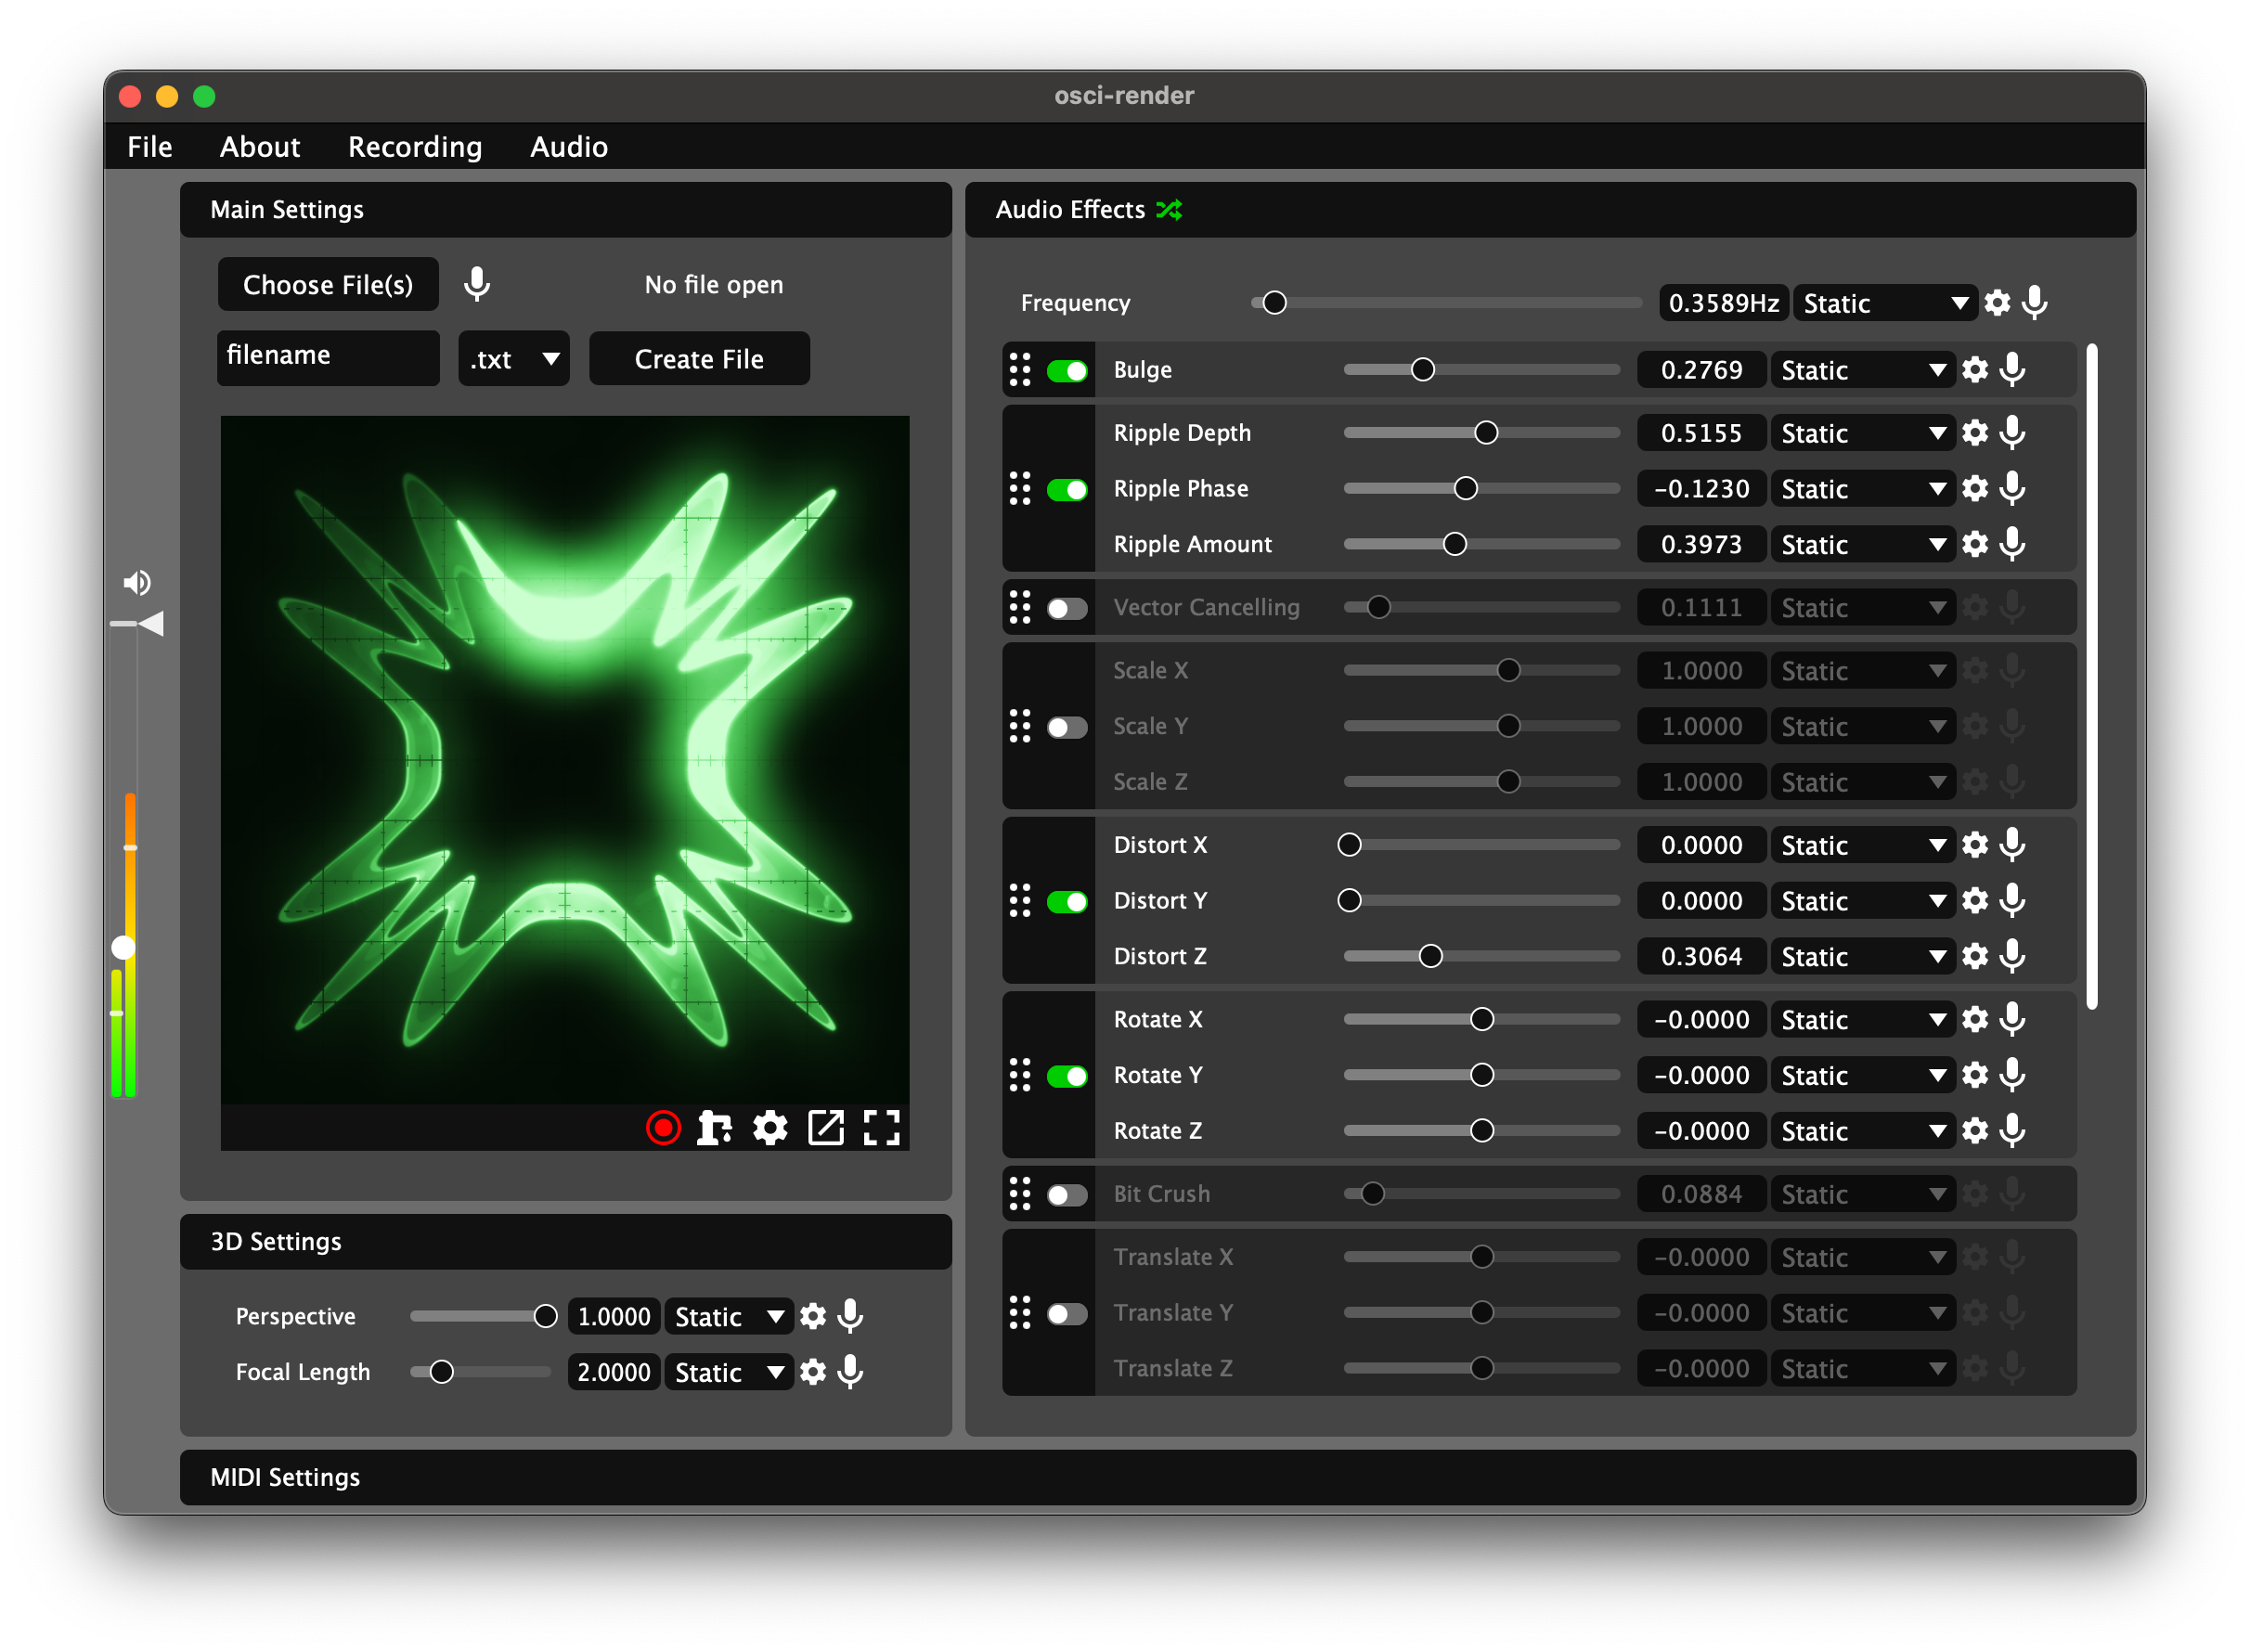The image size is (2250, 1652).
Task: Click the microphone icon for Frequency
Action: [x=2034, y=303]
